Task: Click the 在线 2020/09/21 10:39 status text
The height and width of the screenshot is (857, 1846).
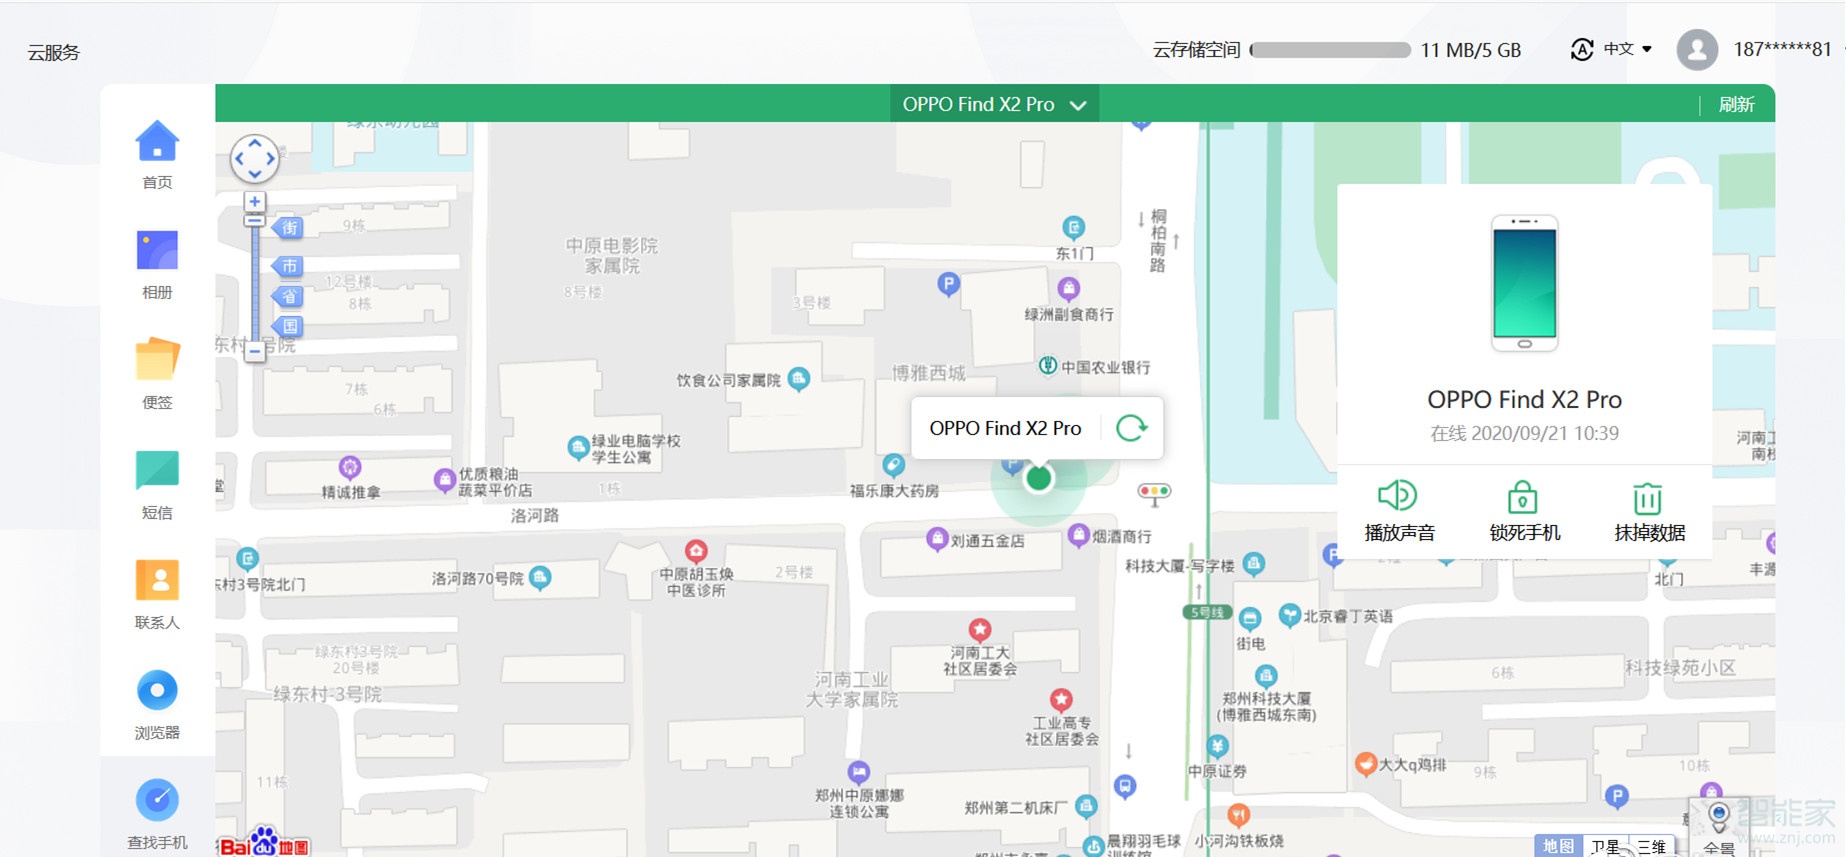Action: [x=1524, y=433]
